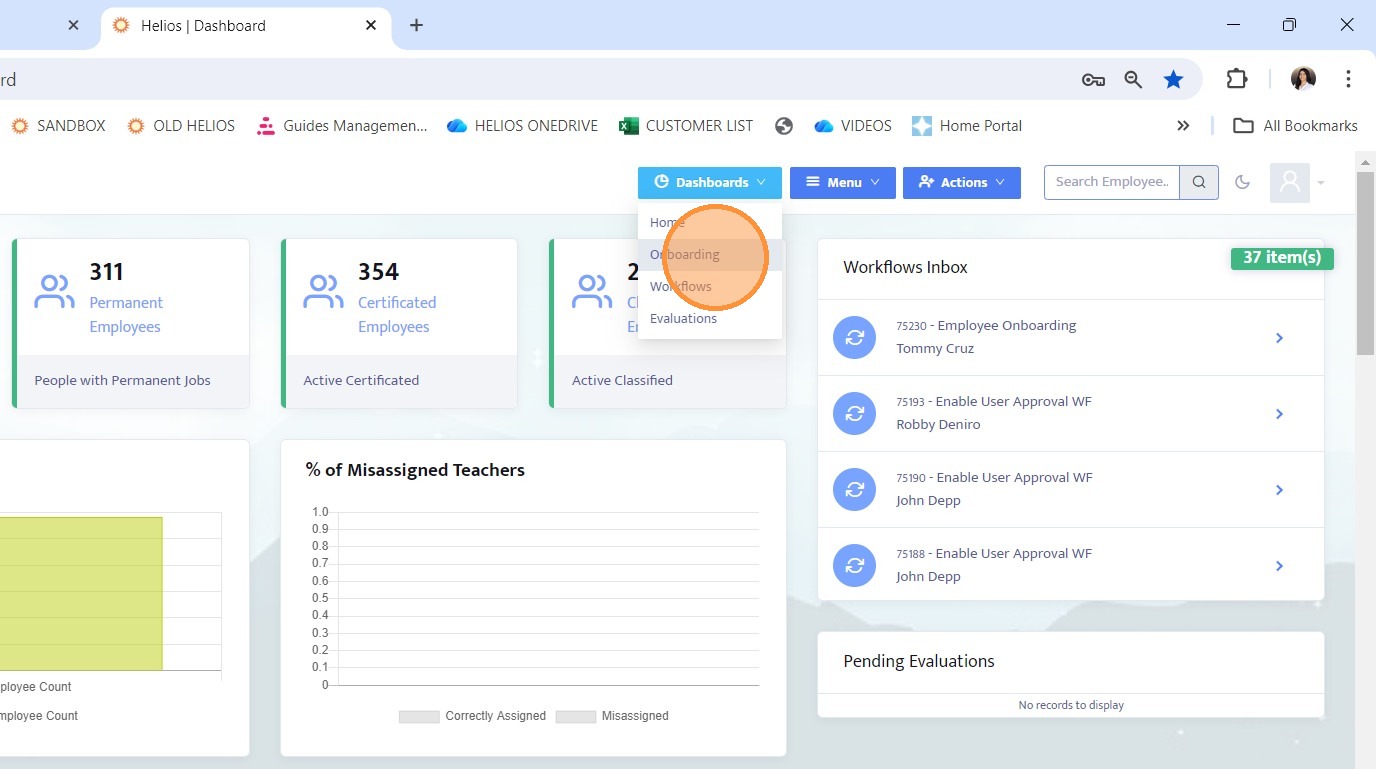Open the SANDBOX bookmark

58,126
